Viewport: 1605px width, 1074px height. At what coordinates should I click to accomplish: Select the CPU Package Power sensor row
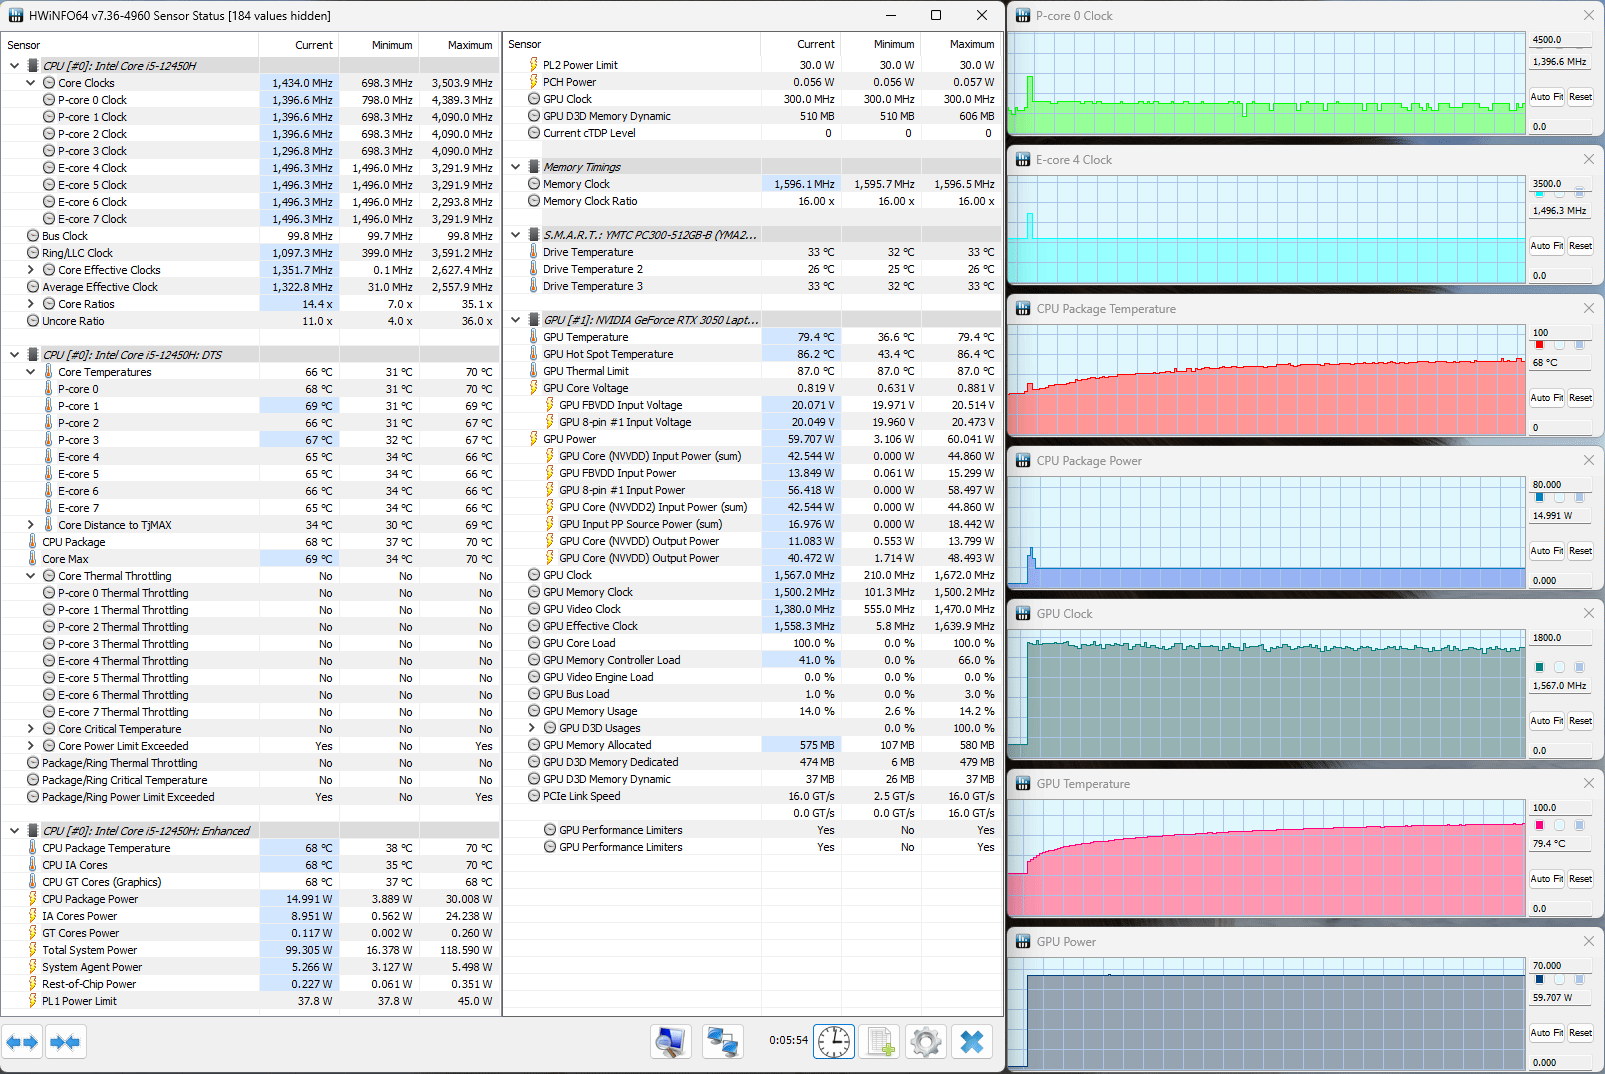click(x=90, y=899)
